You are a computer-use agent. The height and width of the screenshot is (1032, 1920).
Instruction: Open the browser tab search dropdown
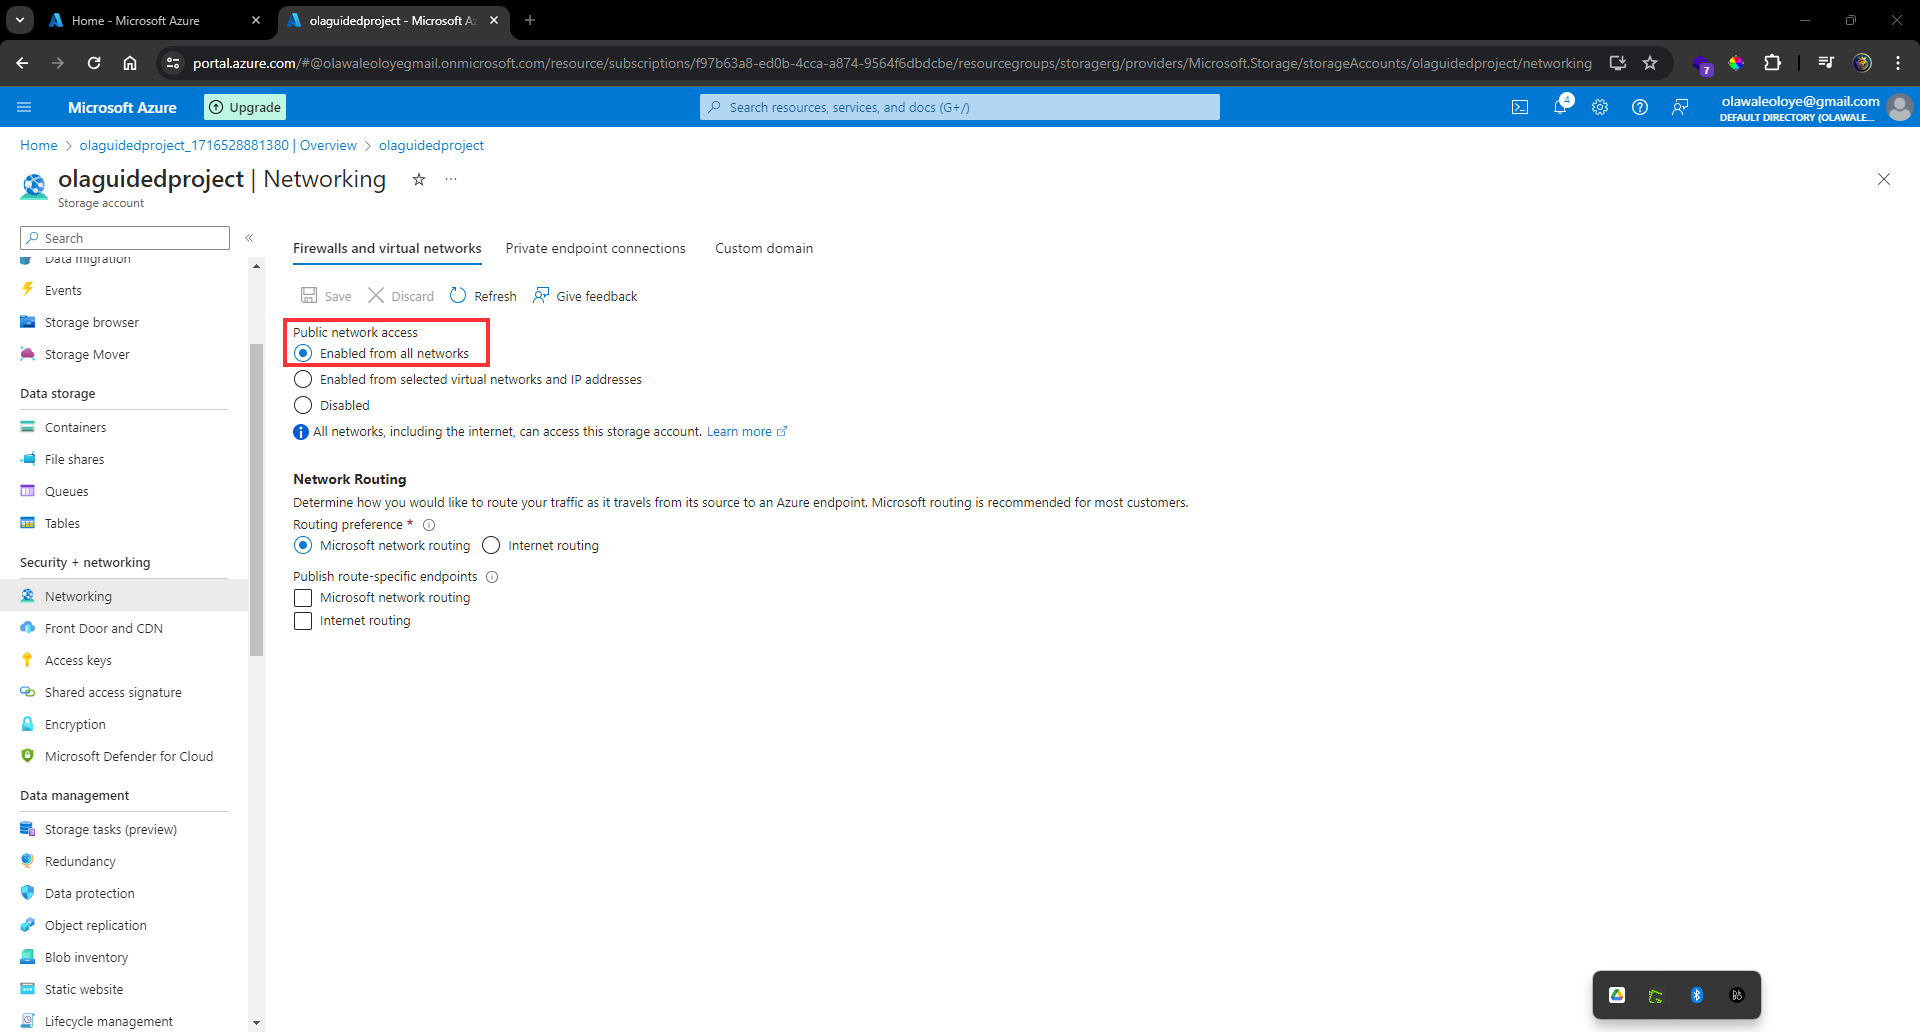click(x=19, y=20)
